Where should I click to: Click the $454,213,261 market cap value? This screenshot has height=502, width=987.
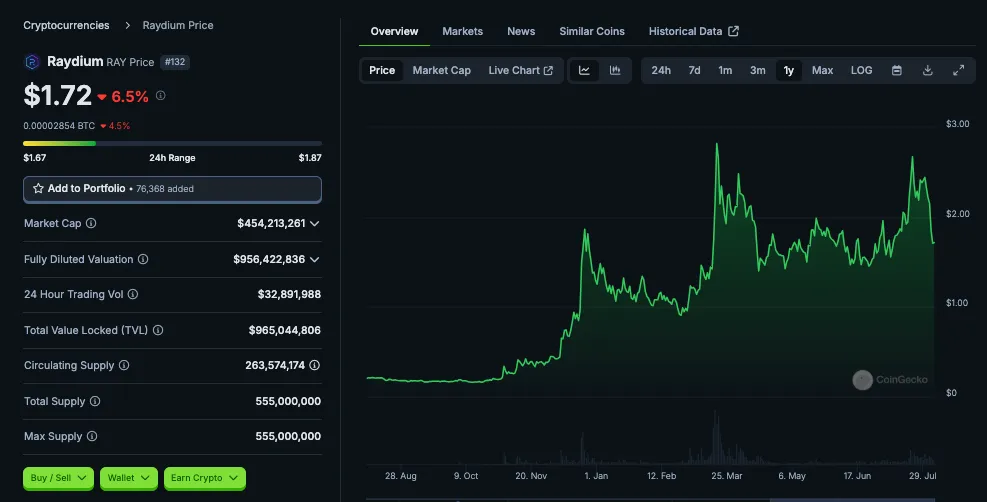click(x=271, y=223)
